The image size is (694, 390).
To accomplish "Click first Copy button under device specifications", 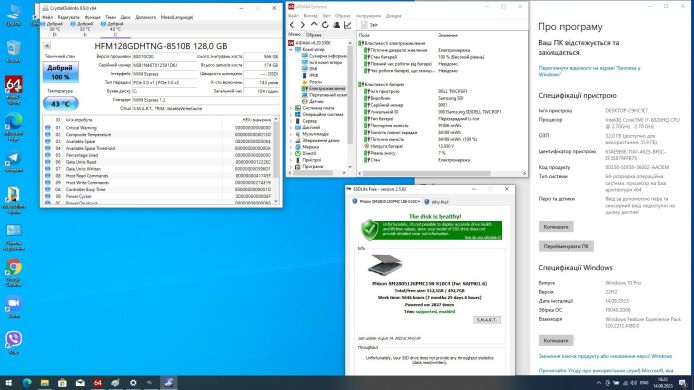I will pyautogui.click(x=556, y=227).
